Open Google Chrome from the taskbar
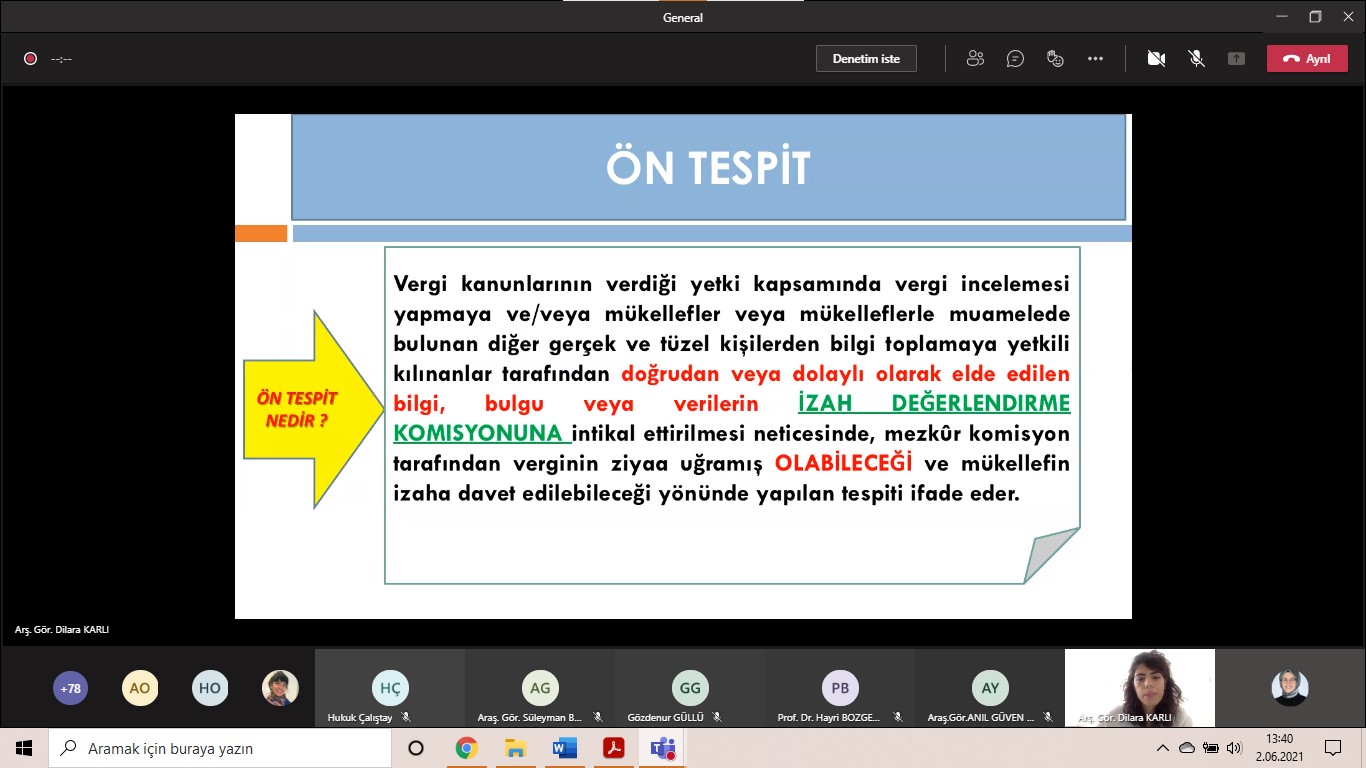This screenshot has width=1366, height=768. (466, 748)
